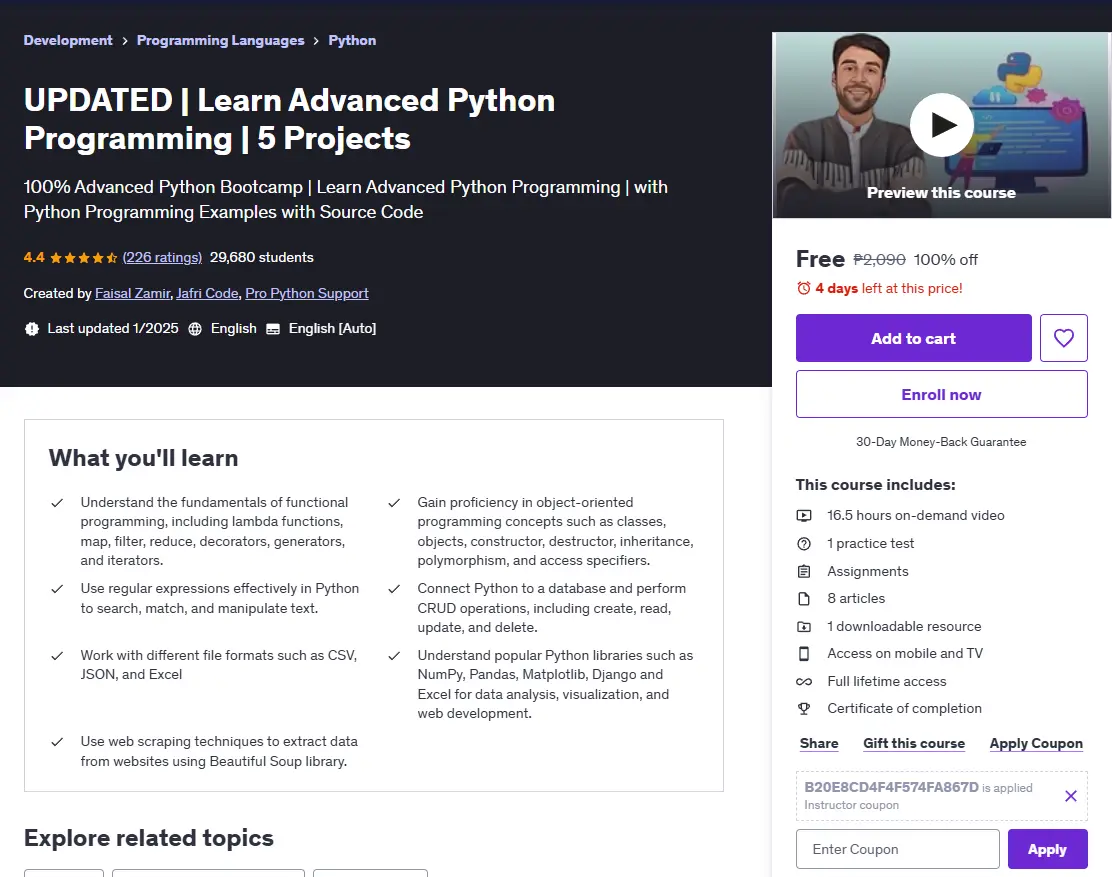Play the course preview video
The image size is (1112, 877).
click(x=941, y=125)
